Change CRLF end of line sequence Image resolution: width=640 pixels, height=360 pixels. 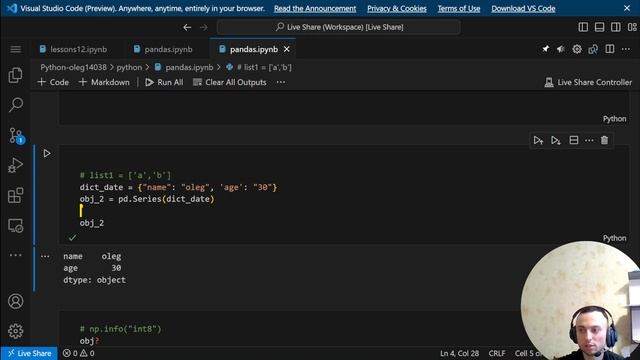point(497,353)
